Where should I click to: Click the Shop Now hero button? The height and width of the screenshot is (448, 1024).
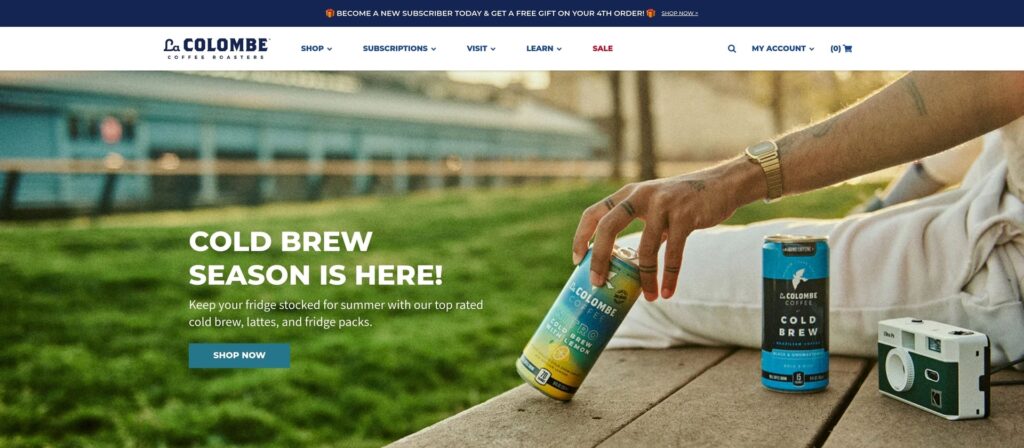tap(239, 356)
